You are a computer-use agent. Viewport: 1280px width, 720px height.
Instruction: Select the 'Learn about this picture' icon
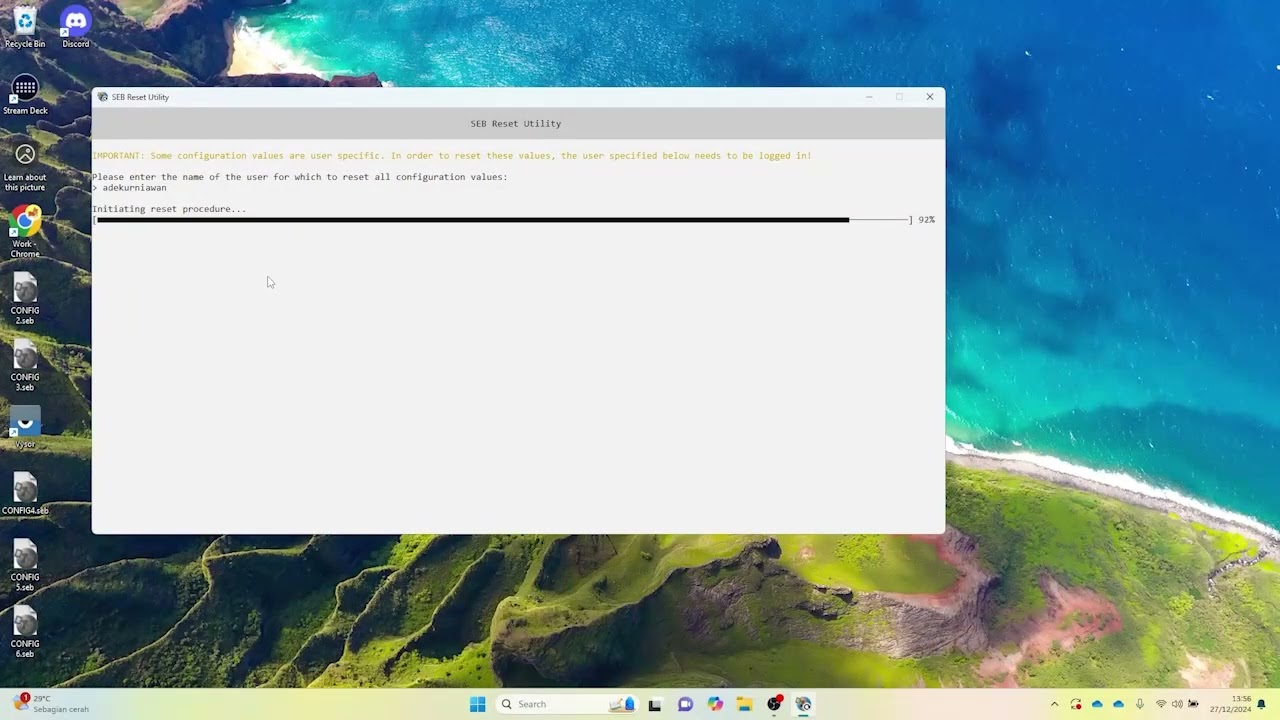pos(25,167)
